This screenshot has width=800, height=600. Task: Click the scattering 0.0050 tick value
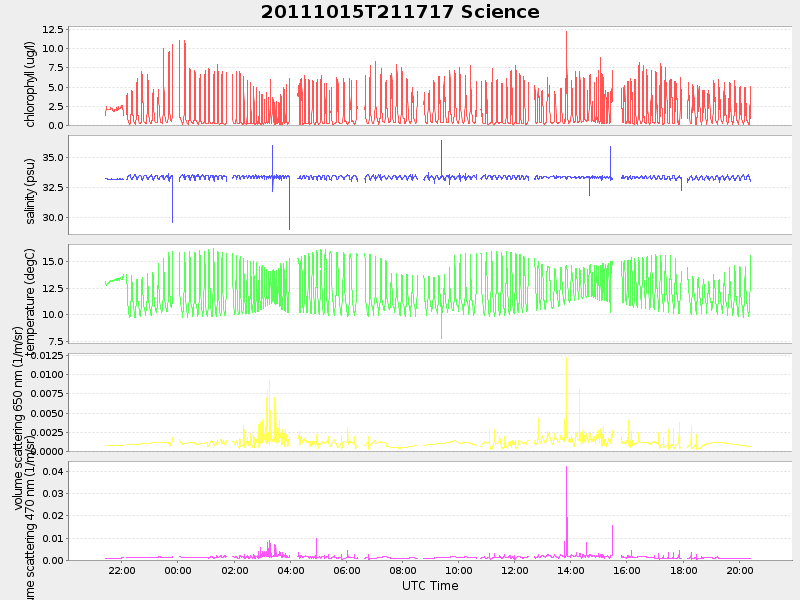tap(47, 413)
